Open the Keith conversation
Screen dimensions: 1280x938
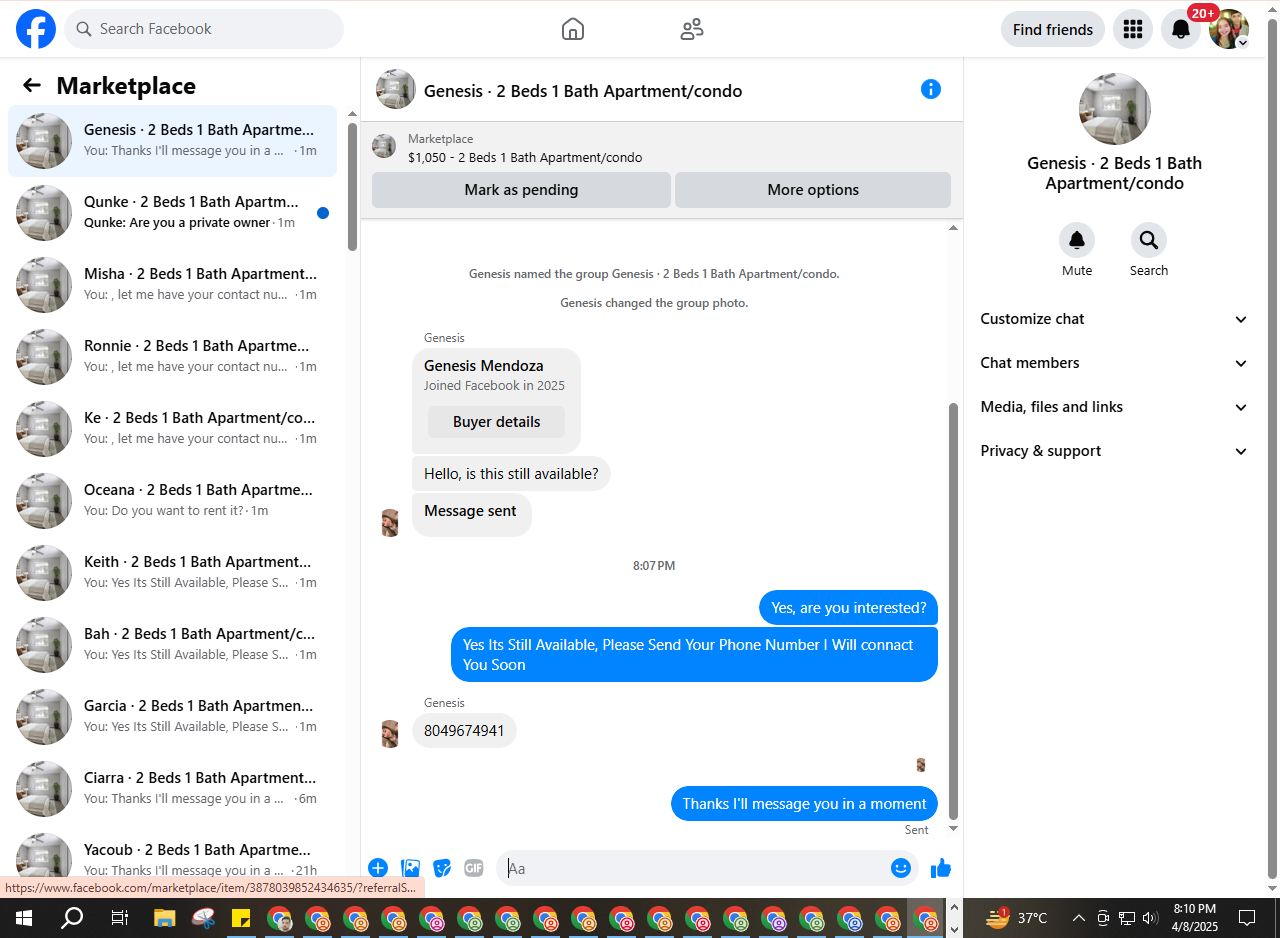[172, 573]
